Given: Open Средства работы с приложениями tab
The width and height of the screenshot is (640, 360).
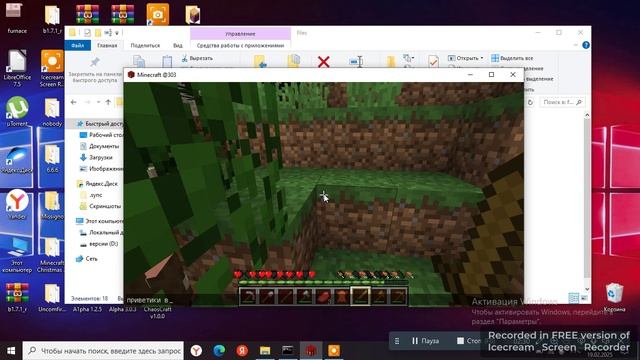Looking at the screenshot, I should click(x=240, y=45).
